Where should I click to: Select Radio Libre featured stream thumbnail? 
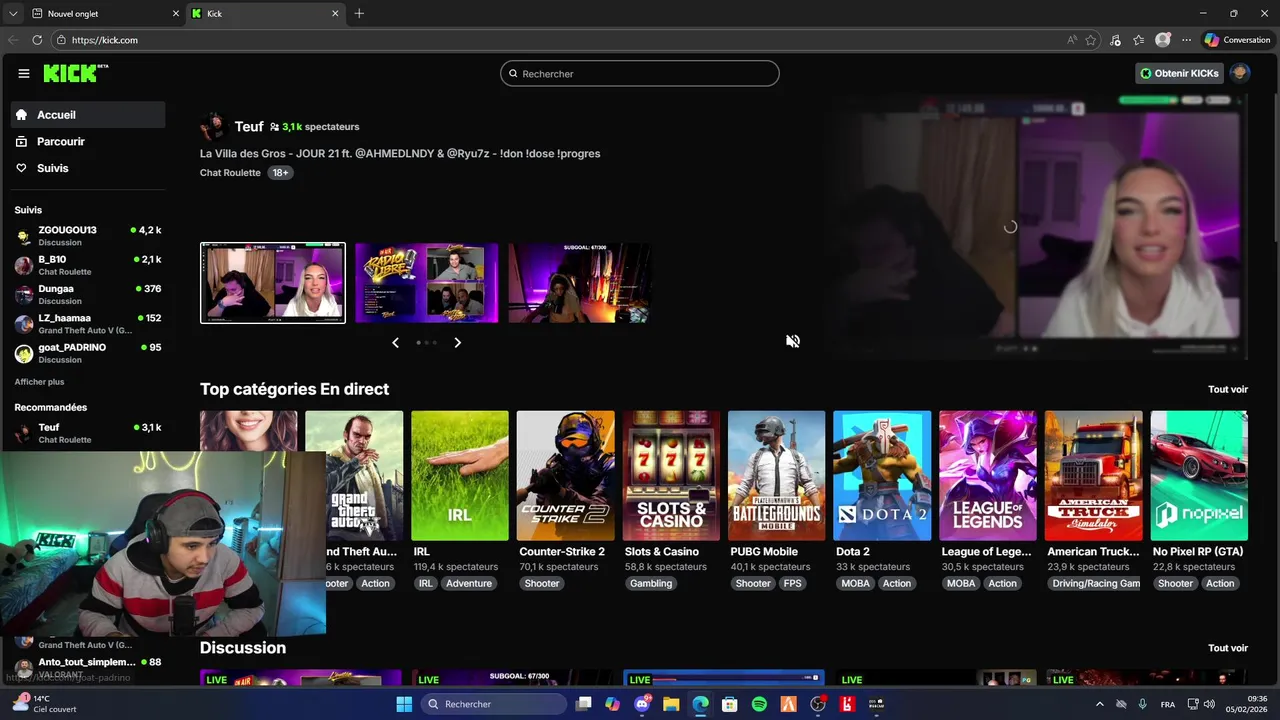point(426,283)
